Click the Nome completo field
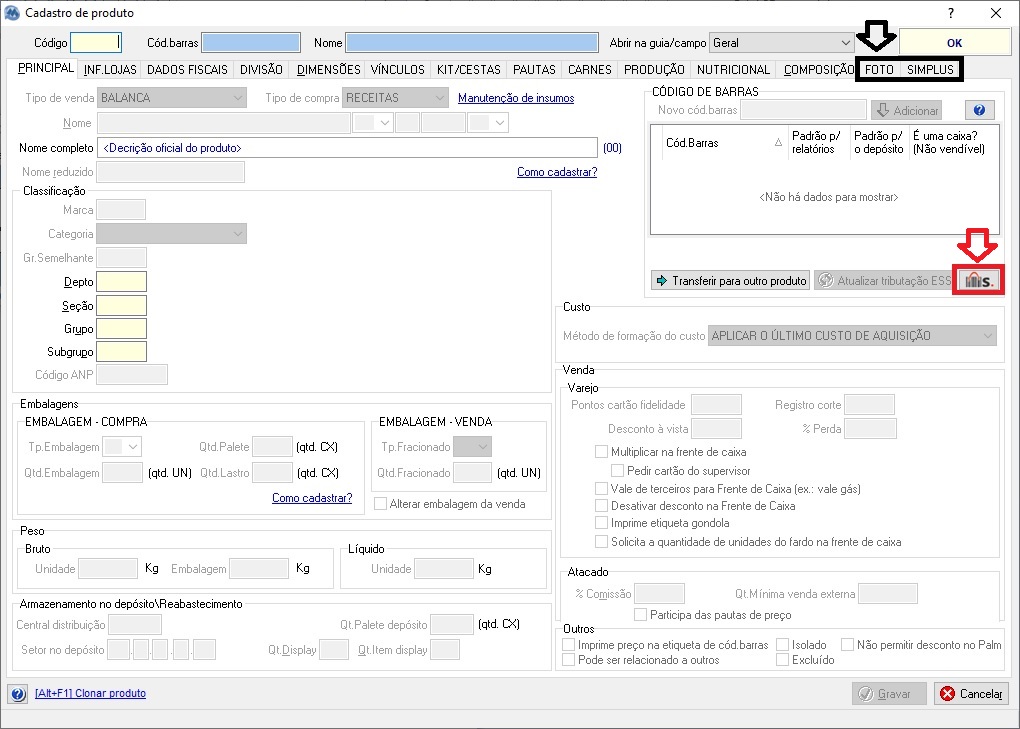The width and height of the screenshot is (1020, 729). point(347,148)
